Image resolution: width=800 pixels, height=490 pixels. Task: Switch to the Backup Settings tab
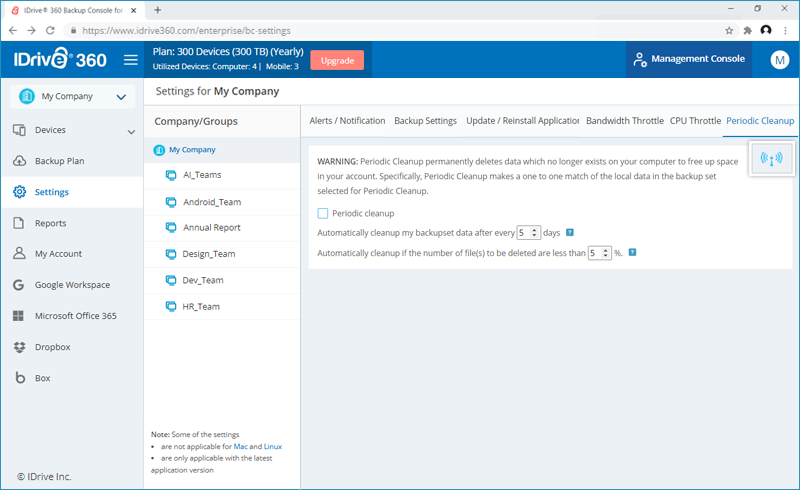(x=425, y=121)
